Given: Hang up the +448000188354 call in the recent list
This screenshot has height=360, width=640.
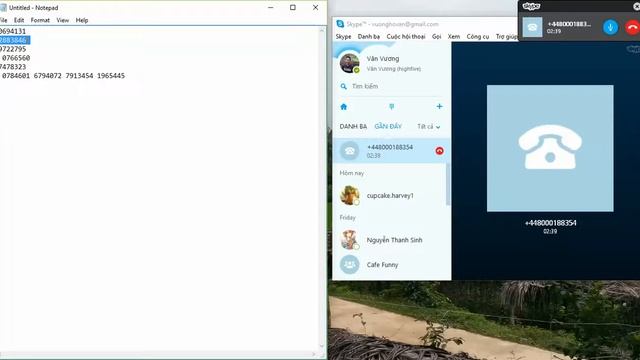Looking at the screenshot, I should 439,151.
